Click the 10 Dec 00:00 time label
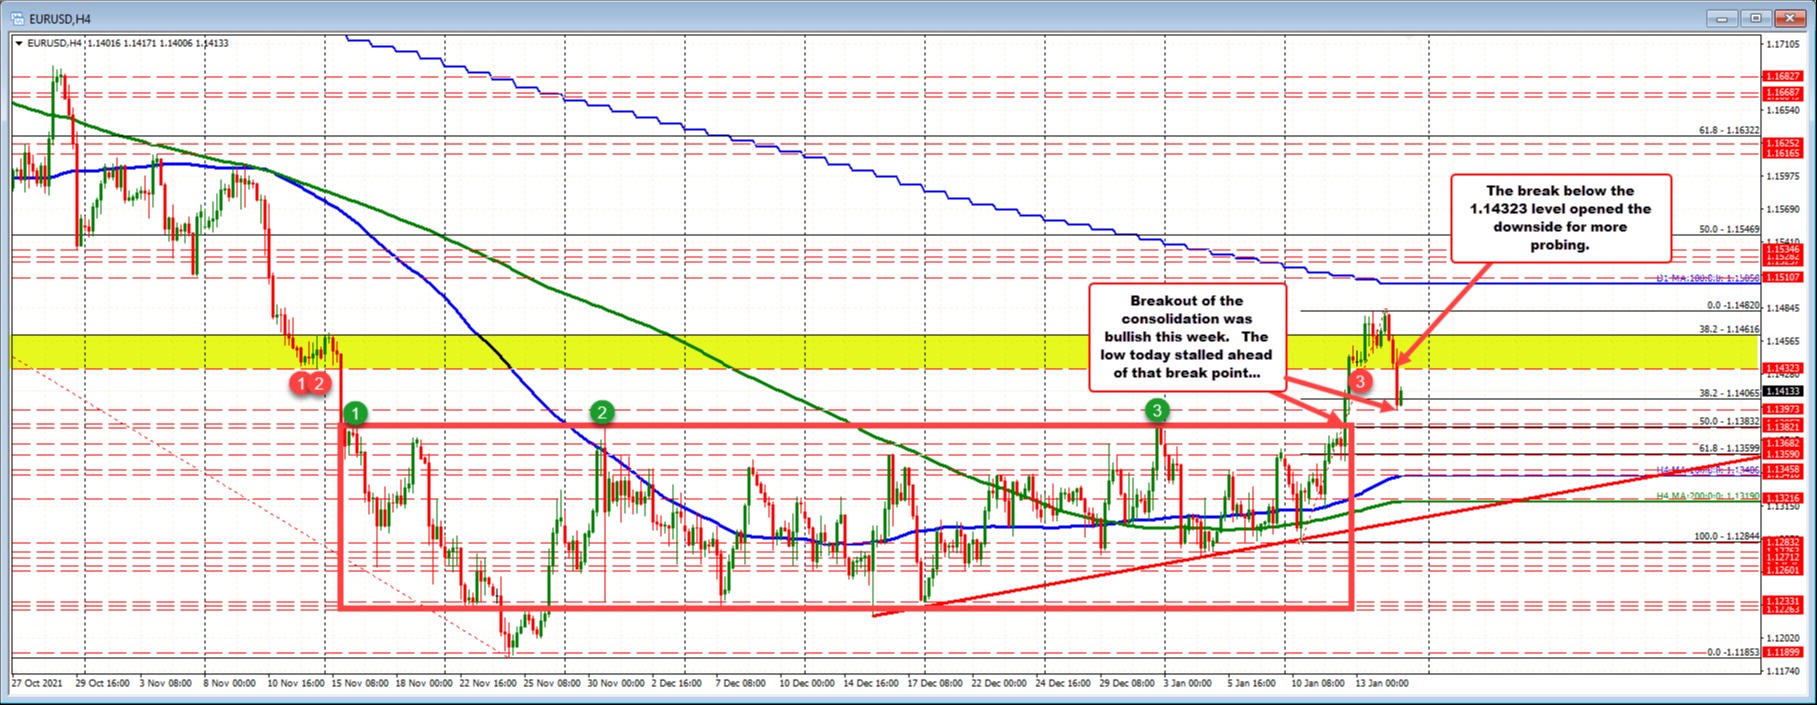Image resolution: width=1817 pixels, height=705 pixels. [x=807, y=683]
